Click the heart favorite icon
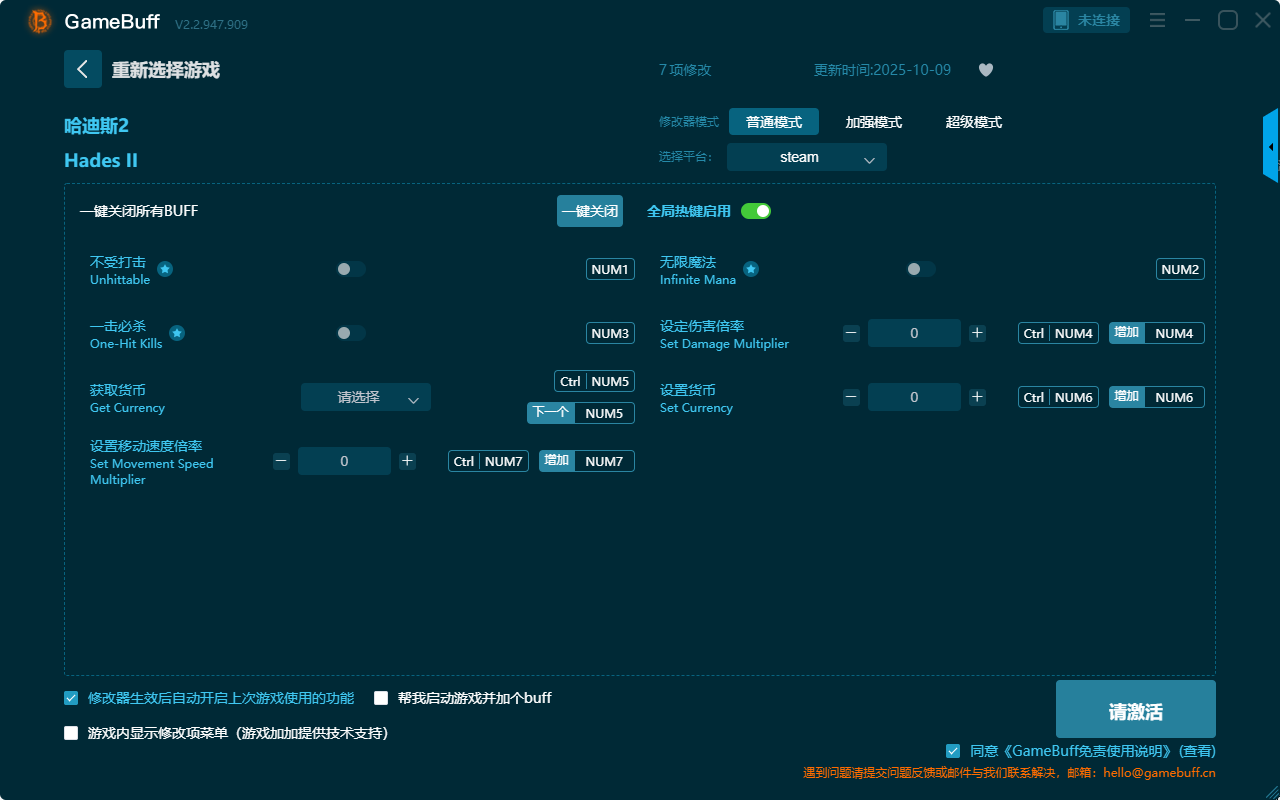This screenshot has height=800, width=1280. [985, 70]
